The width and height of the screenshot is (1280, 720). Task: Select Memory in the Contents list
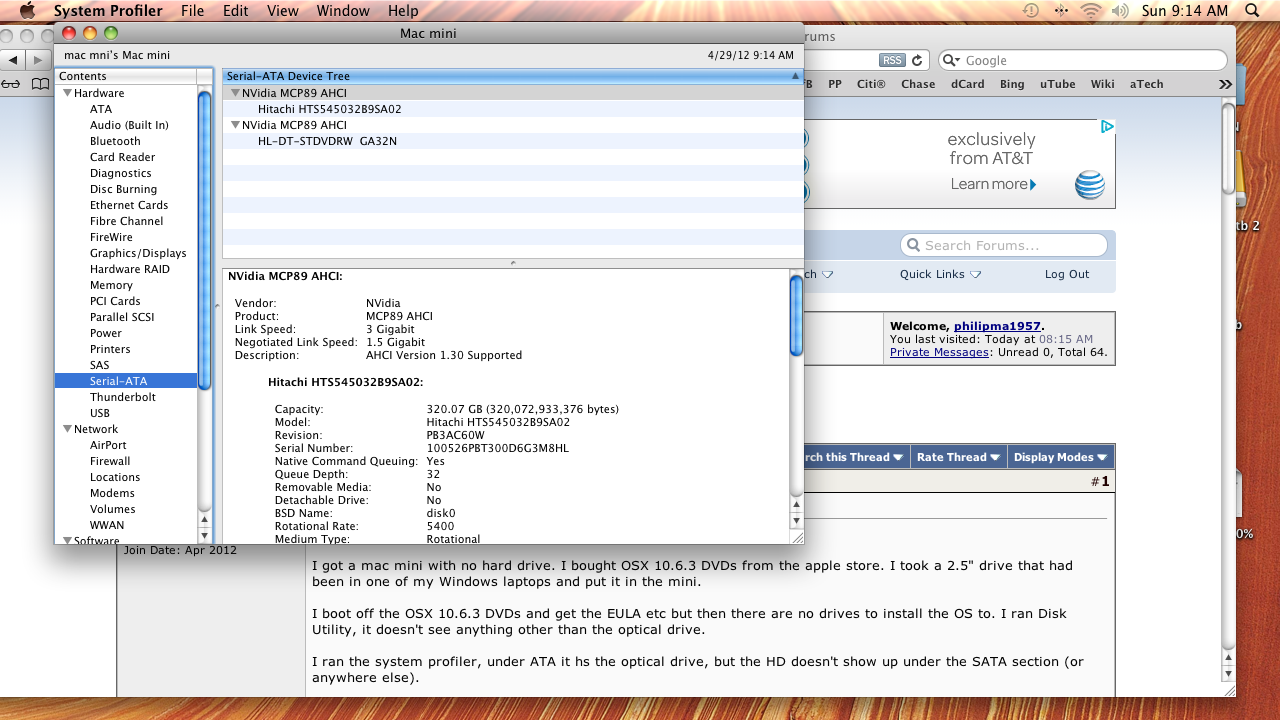111,285
